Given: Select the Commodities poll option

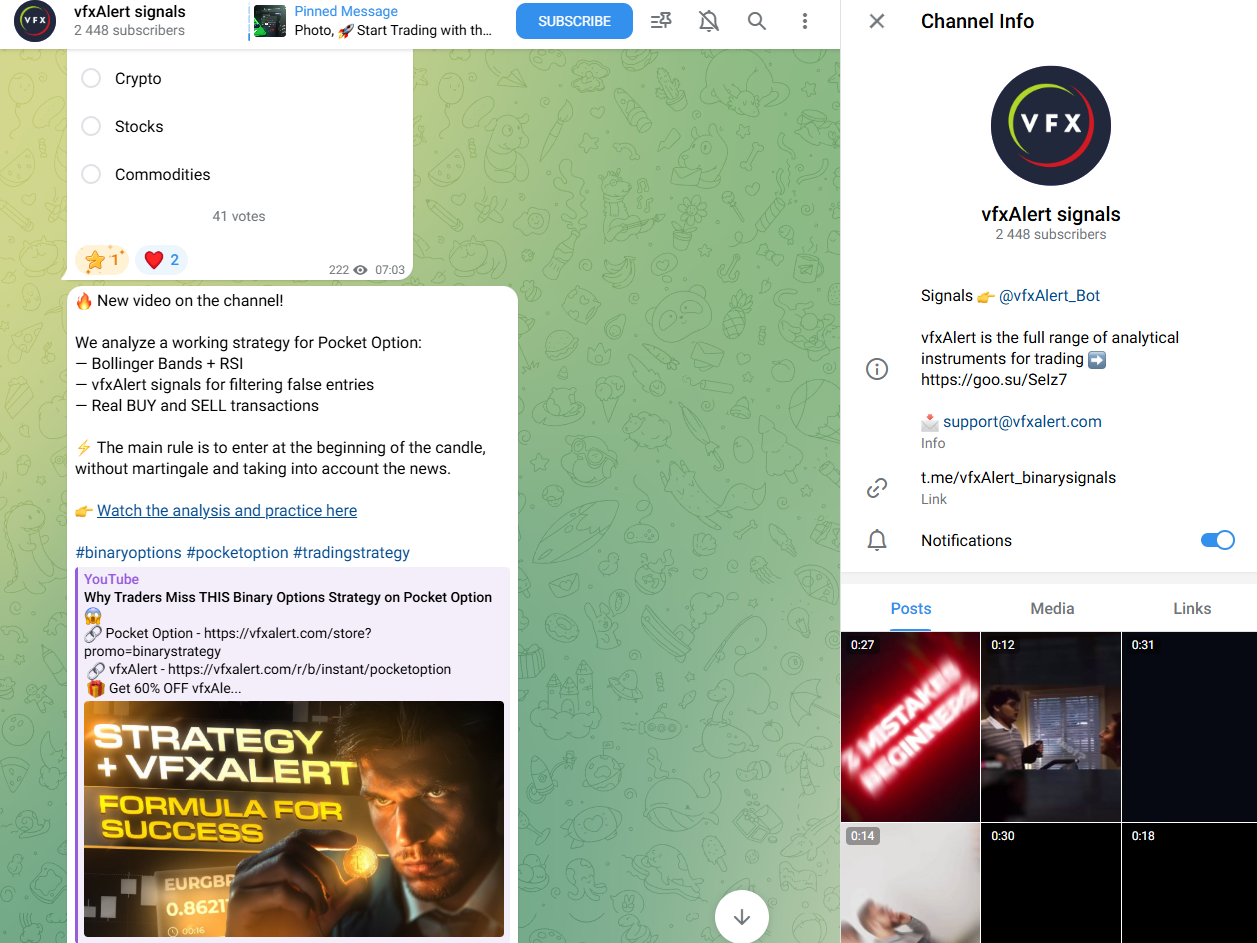Looking at the screenshot, I should click(x=91, y=174).
